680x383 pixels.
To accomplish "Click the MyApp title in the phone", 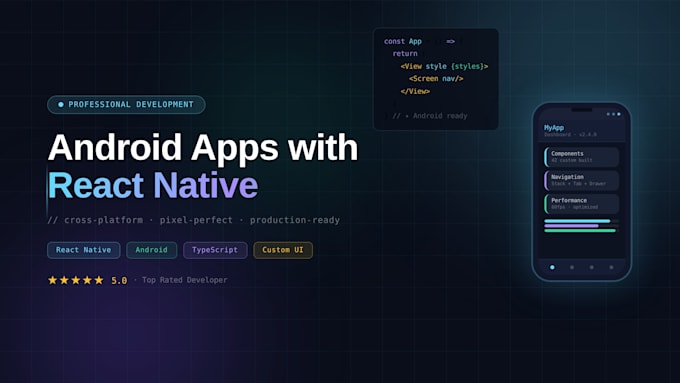I will [x=554, y=128].
